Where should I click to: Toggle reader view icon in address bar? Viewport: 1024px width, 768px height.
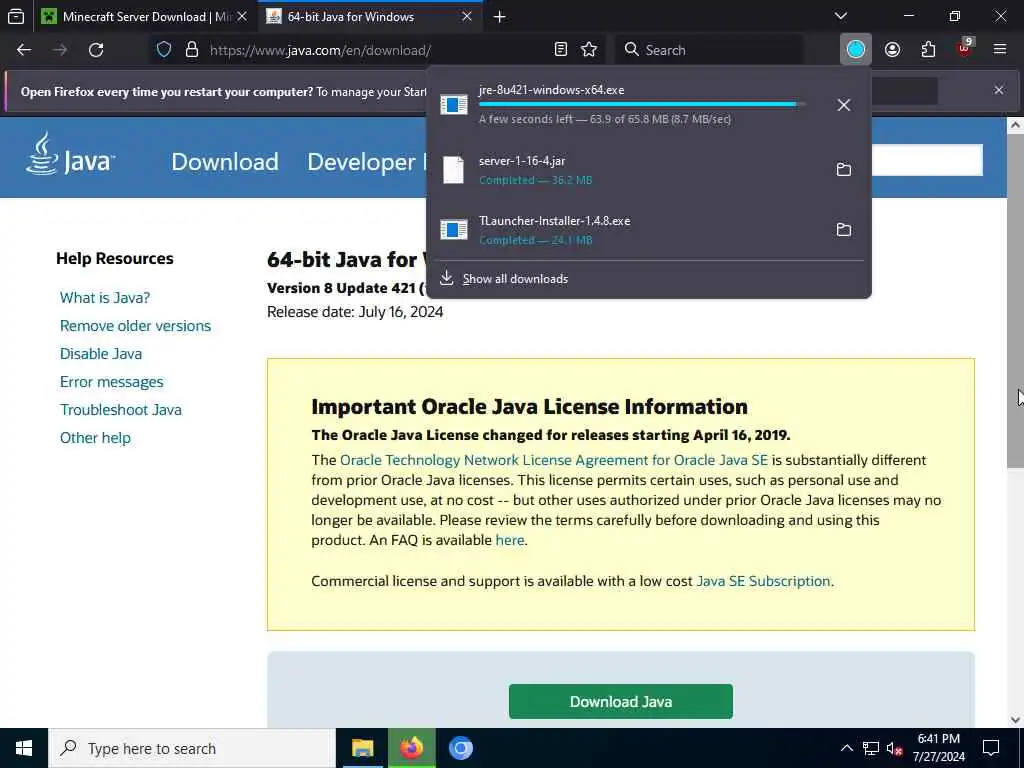tap(560, 50)
